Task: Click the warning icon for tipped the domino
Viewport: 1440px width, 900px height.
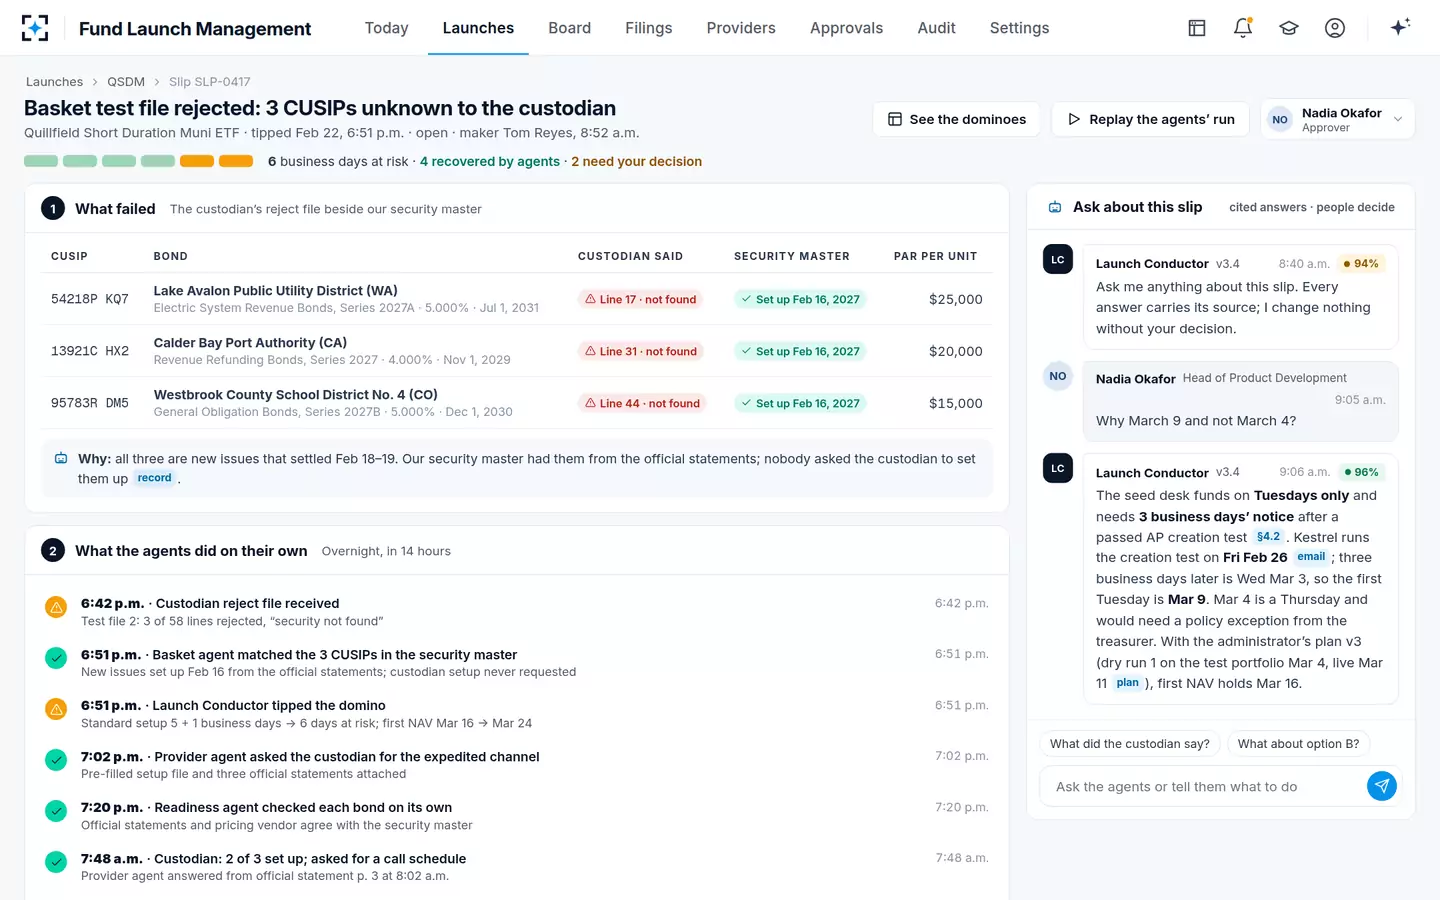Action: (x=56, y=709)
